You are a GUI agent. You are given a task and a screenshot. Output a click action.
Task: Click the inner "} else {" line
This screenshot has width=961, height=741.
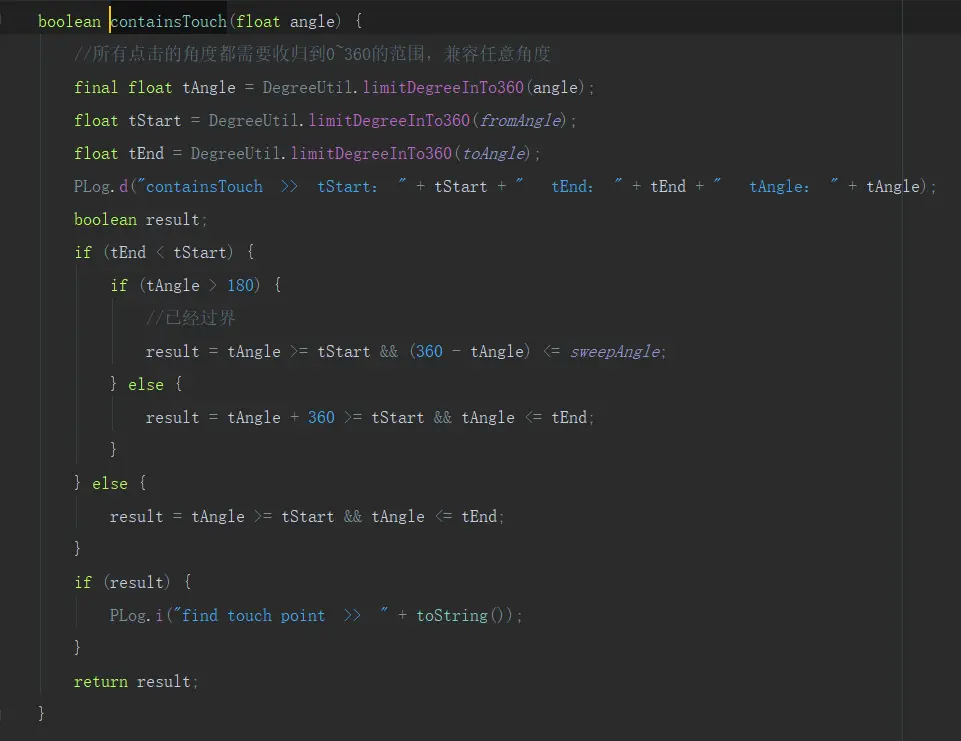(x=146, y=385)
